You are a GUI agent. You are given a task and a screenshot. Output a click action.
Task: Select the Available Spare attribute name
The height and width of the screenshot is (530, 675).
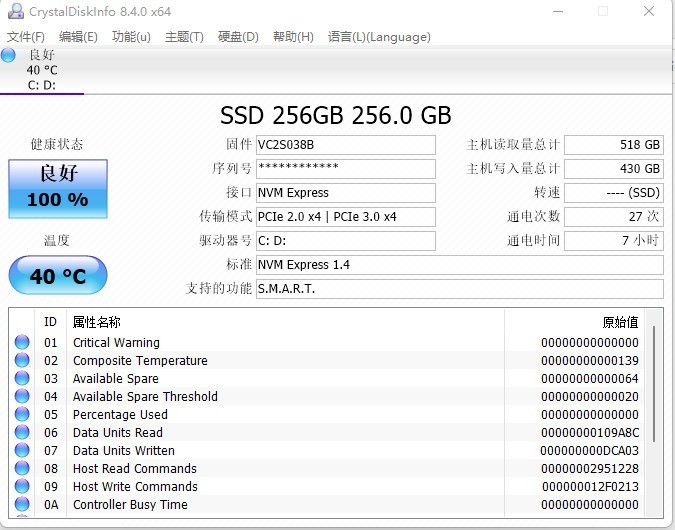pos(116,378)
